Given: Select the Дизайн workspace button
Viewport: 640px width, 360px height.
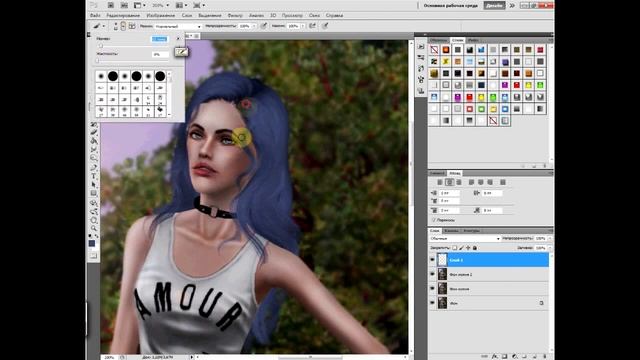Looking at the screenshot, I should (x=494, y=5).
